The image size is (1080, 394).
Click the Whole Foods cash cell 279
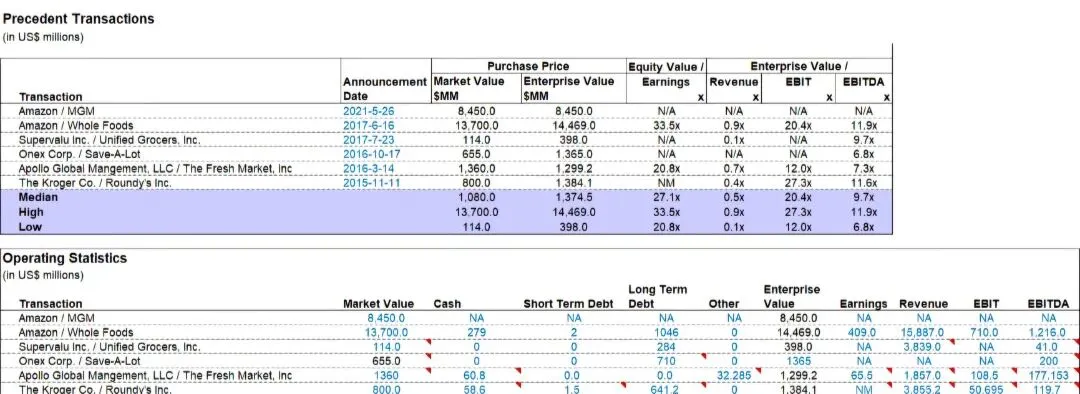tap(476, 332)
